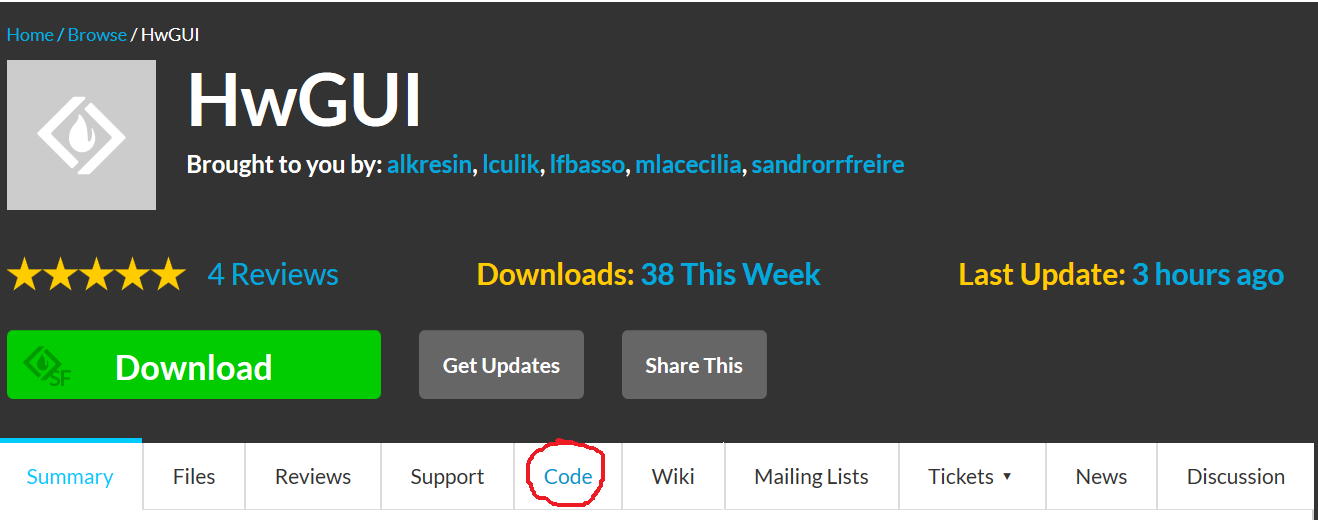Open the News tab

coord(1101,477)
